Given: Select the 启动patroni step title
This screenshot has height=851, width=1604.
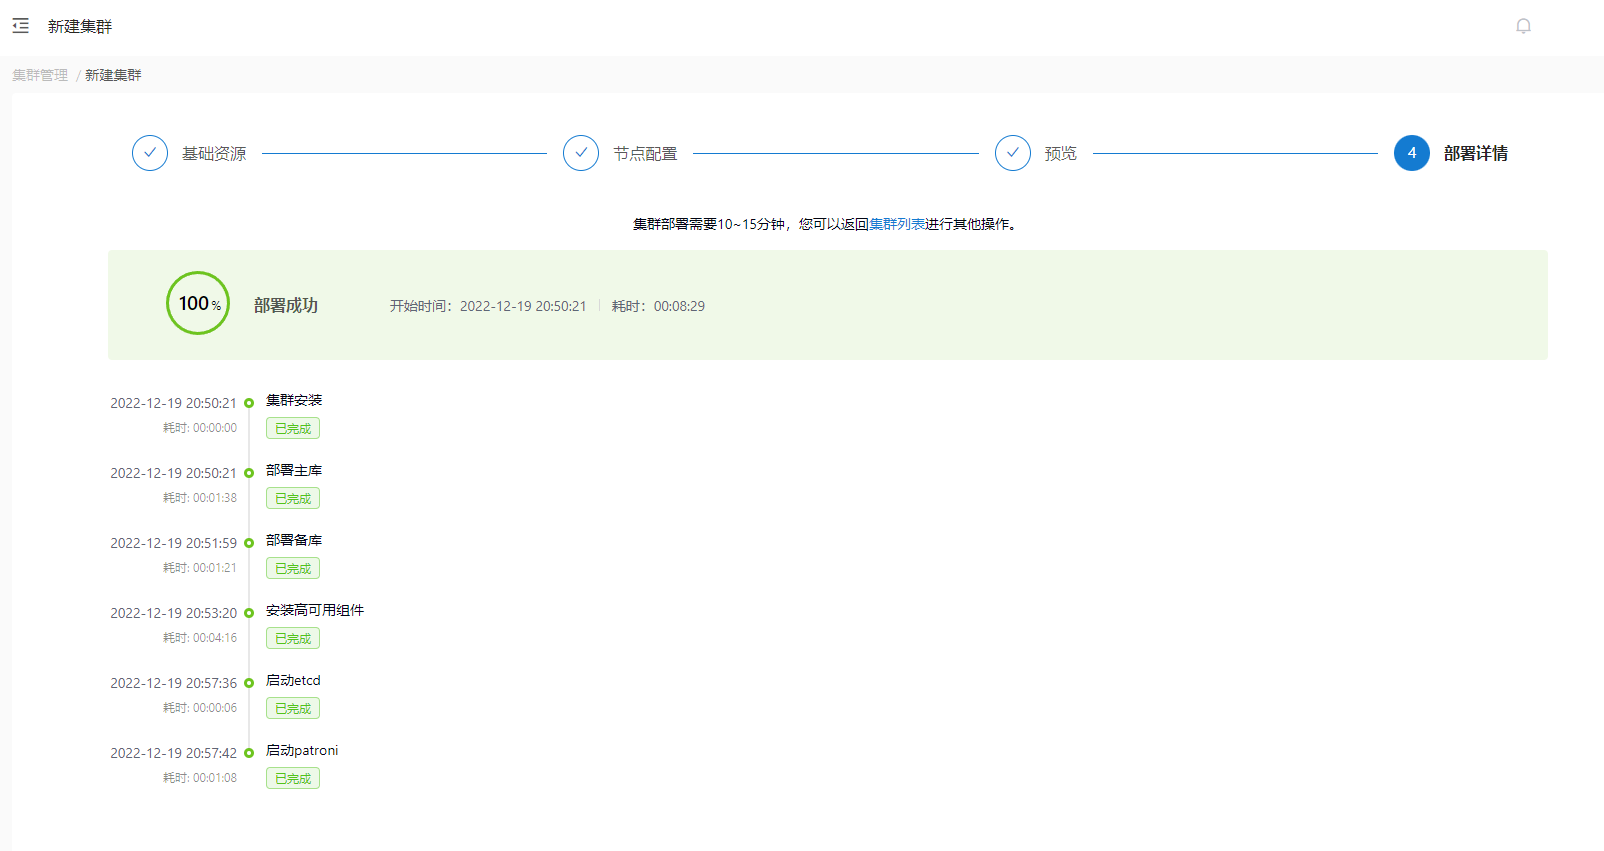Looking at the screenshot, I should click(x=302, y=750).
